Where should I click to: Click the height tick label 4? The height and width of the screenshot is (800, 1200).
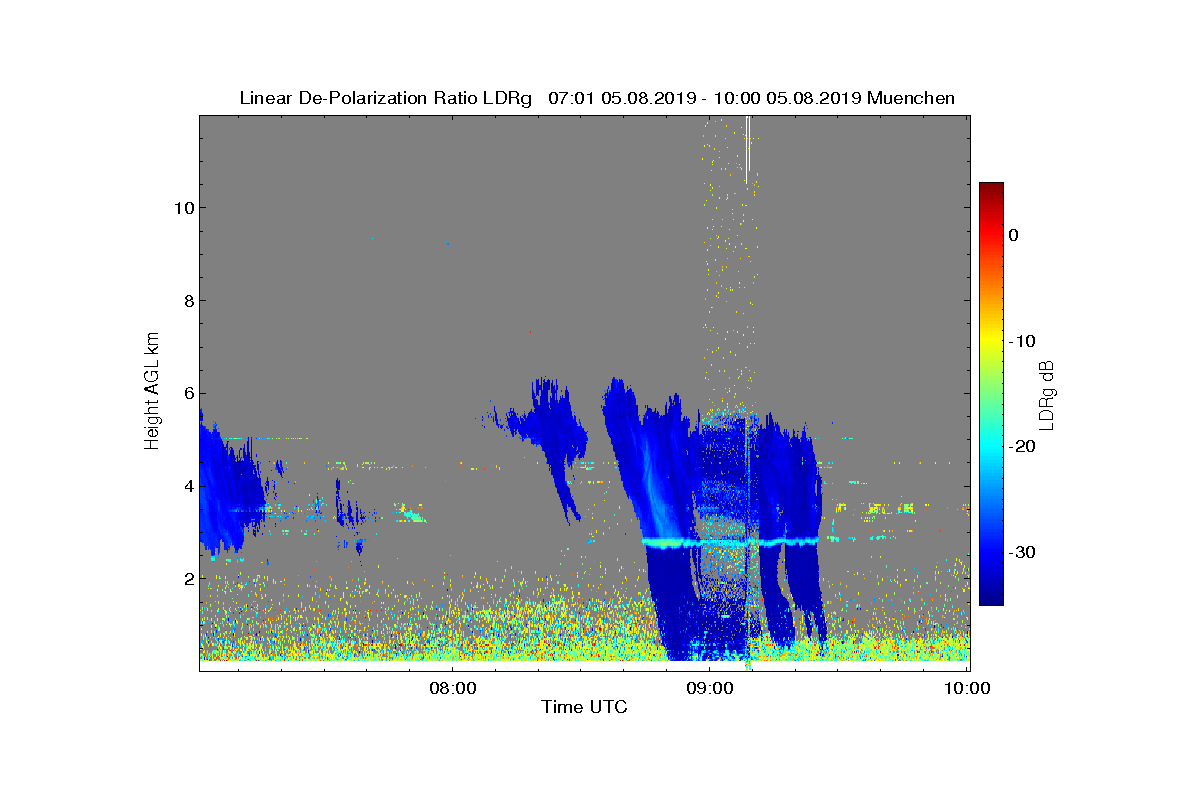[x=187, y=486]
